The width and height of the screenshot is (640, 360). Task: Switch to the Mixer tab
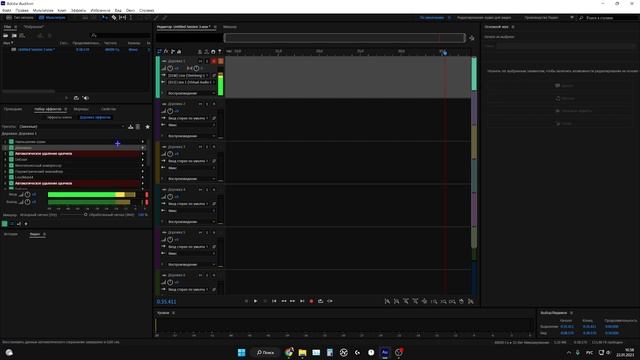pyautogui.click(x=230, y=27)
